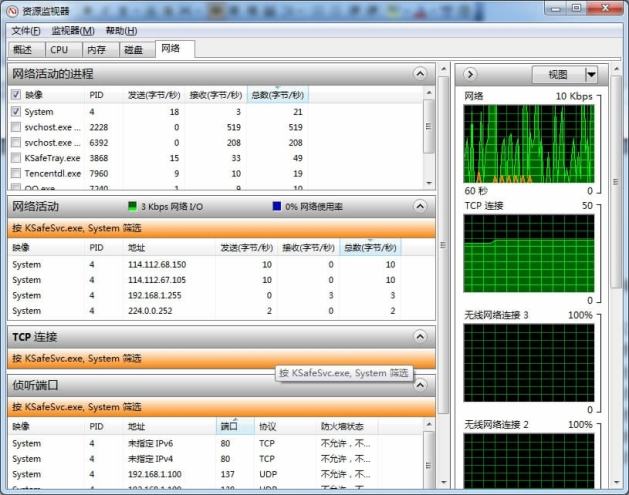Hide the graphs pane with arrow button

click(470, 74)
